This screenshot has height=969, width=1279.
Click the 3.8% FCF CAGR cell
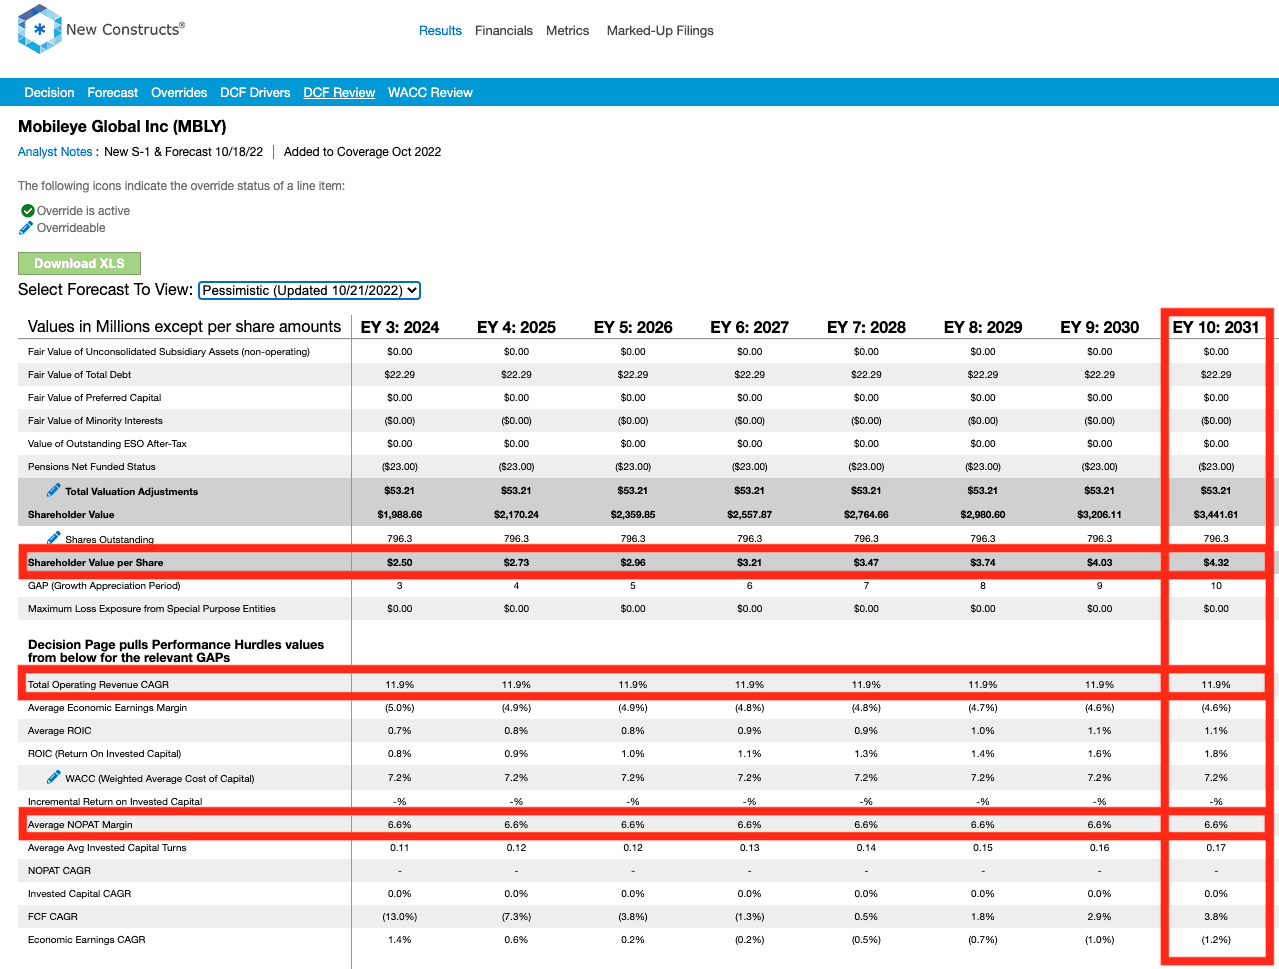[1216, 917]
